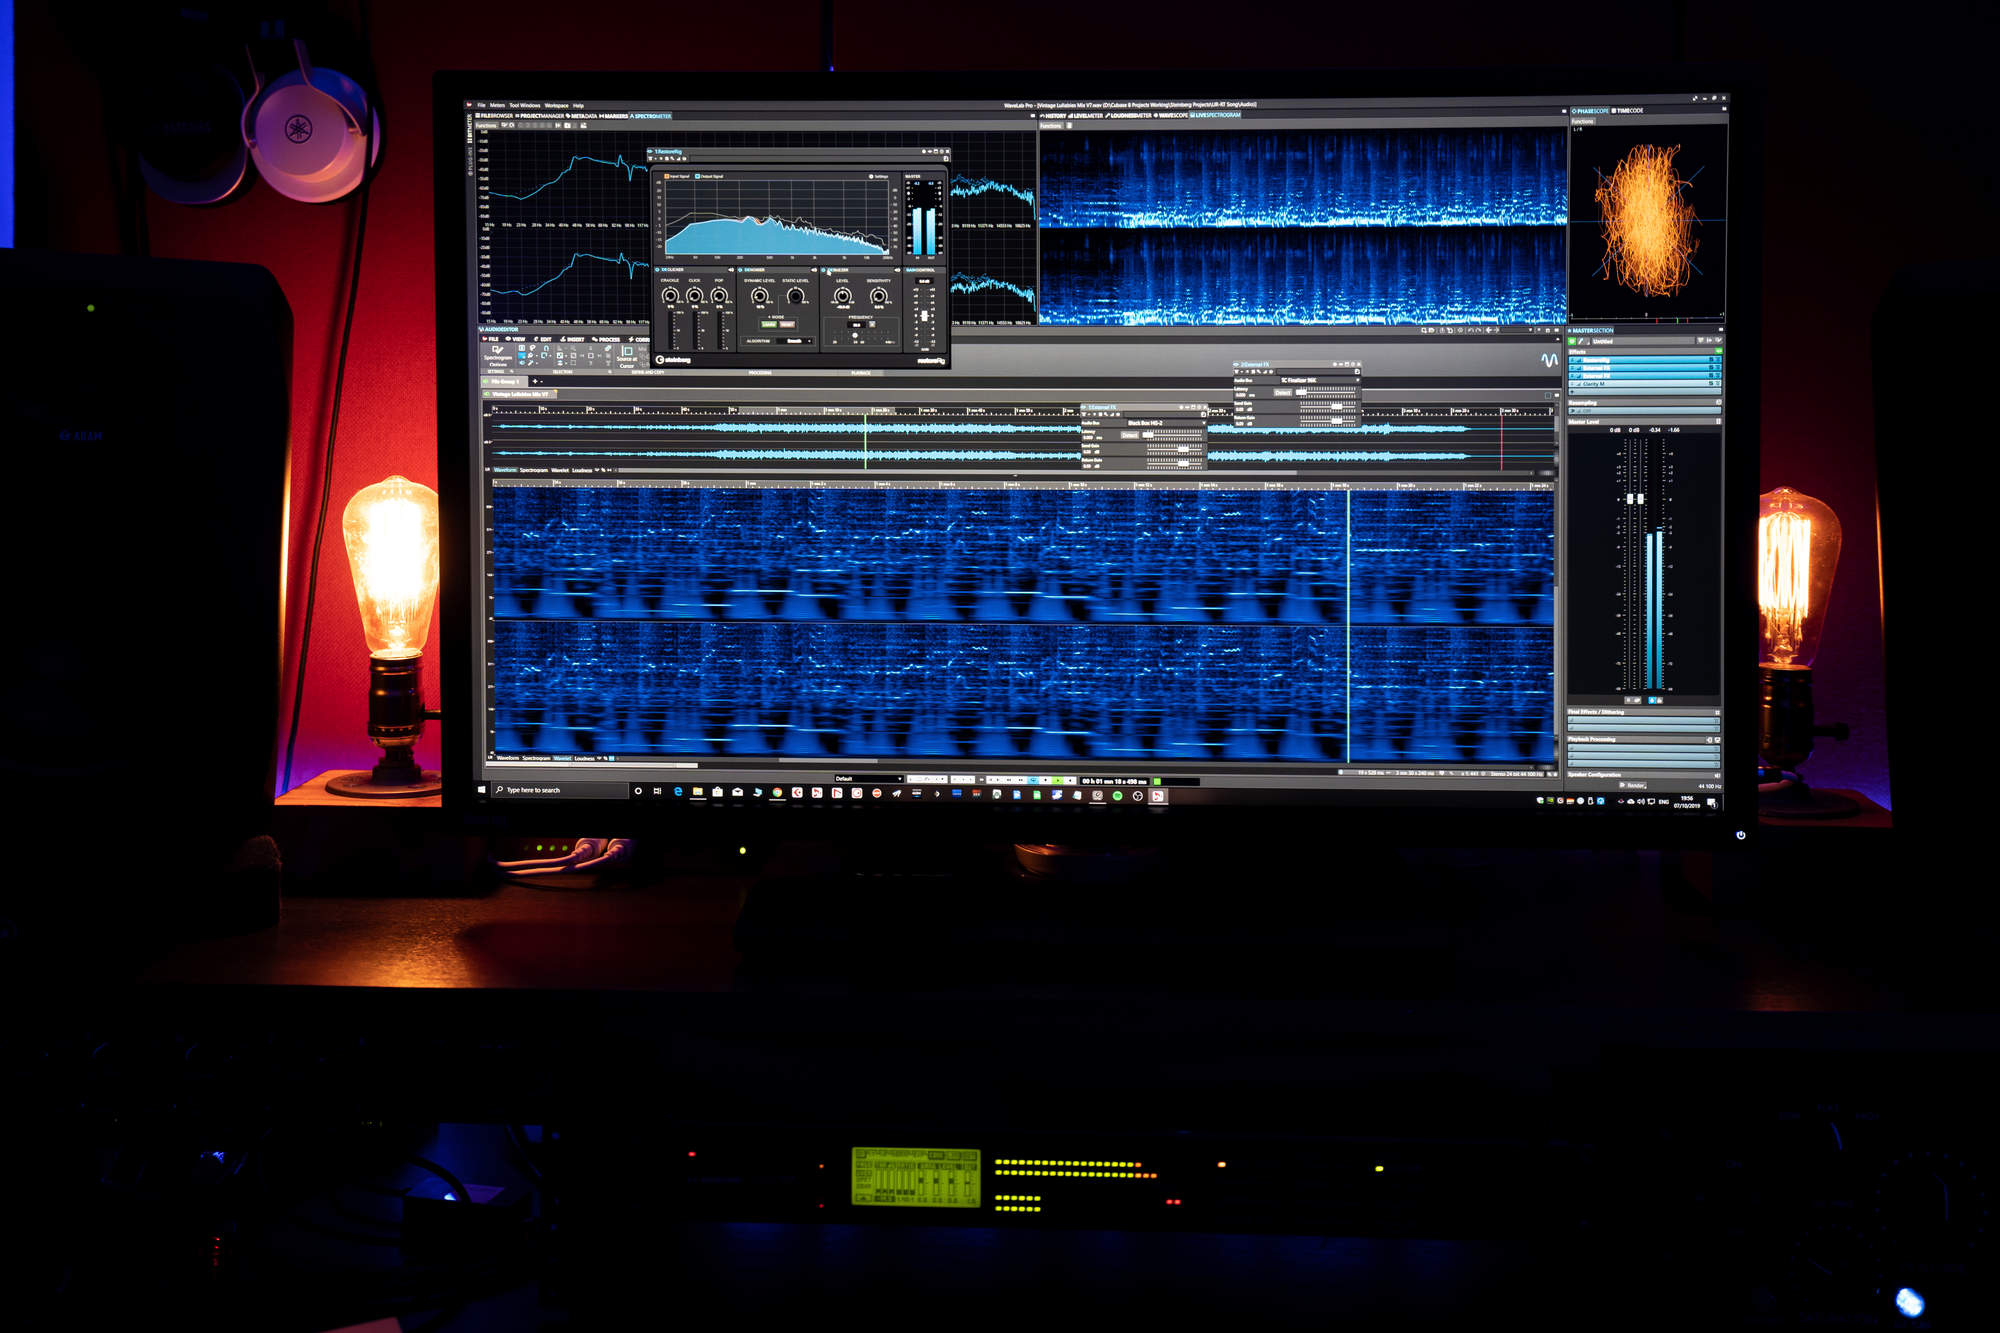Click the Windows taskbar search box

[x=555, y=790]
